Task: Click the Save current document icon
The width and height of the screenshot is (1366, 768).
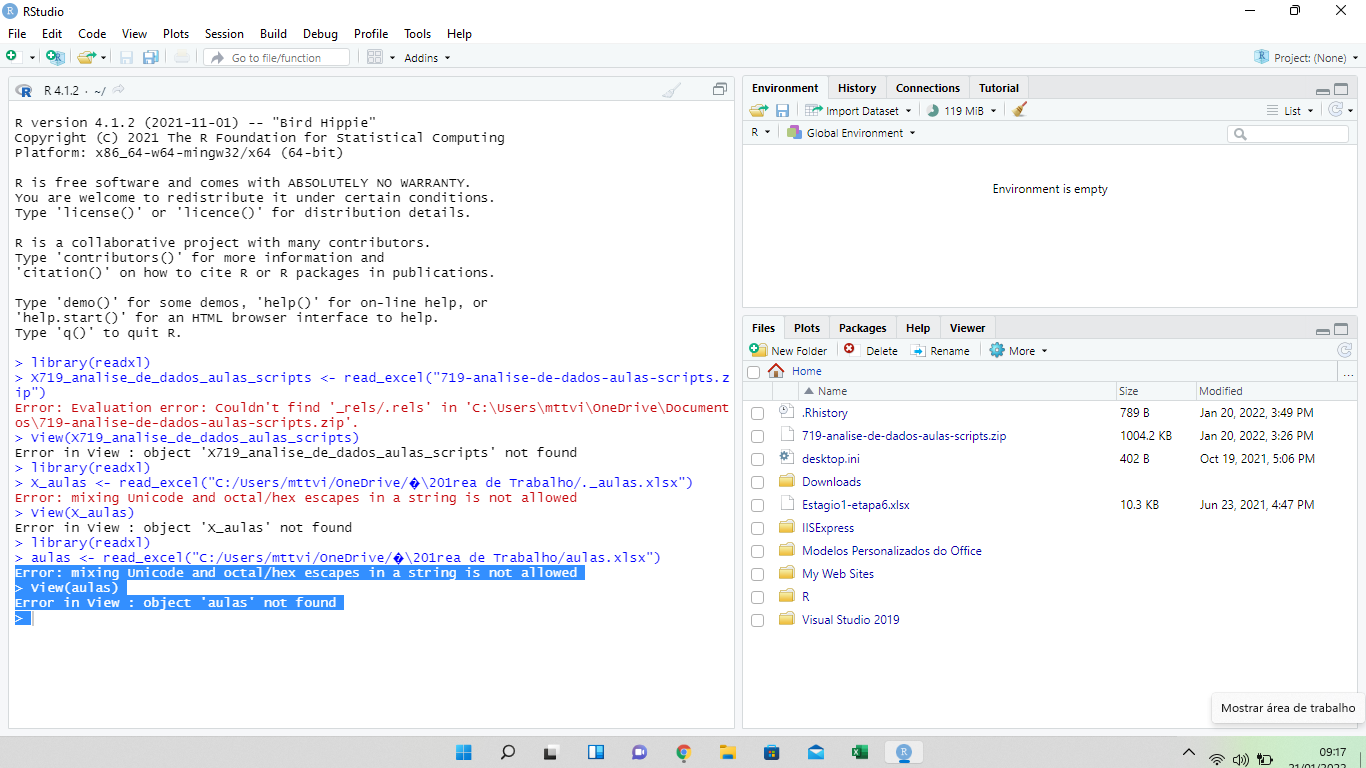Action: click(127, 57)
